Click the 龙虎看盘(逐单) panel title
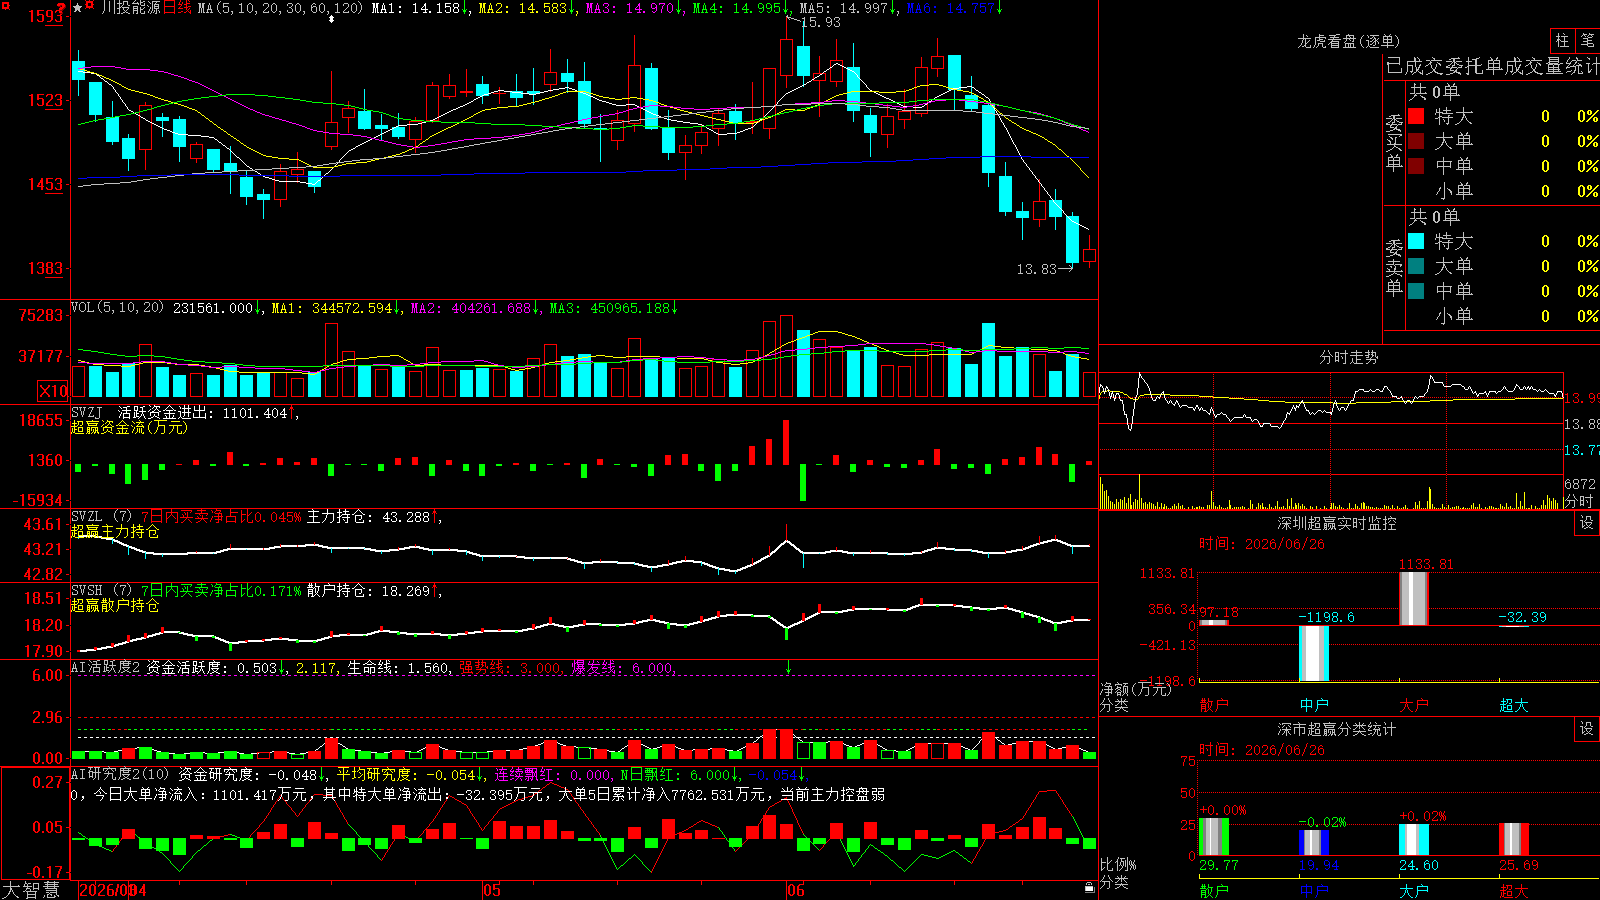1600x900 pixels. click(x=1349, y=41)
